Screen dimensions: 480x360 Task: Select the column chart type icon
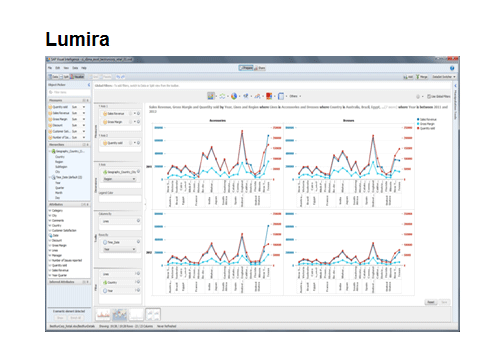tap(211, 96)
